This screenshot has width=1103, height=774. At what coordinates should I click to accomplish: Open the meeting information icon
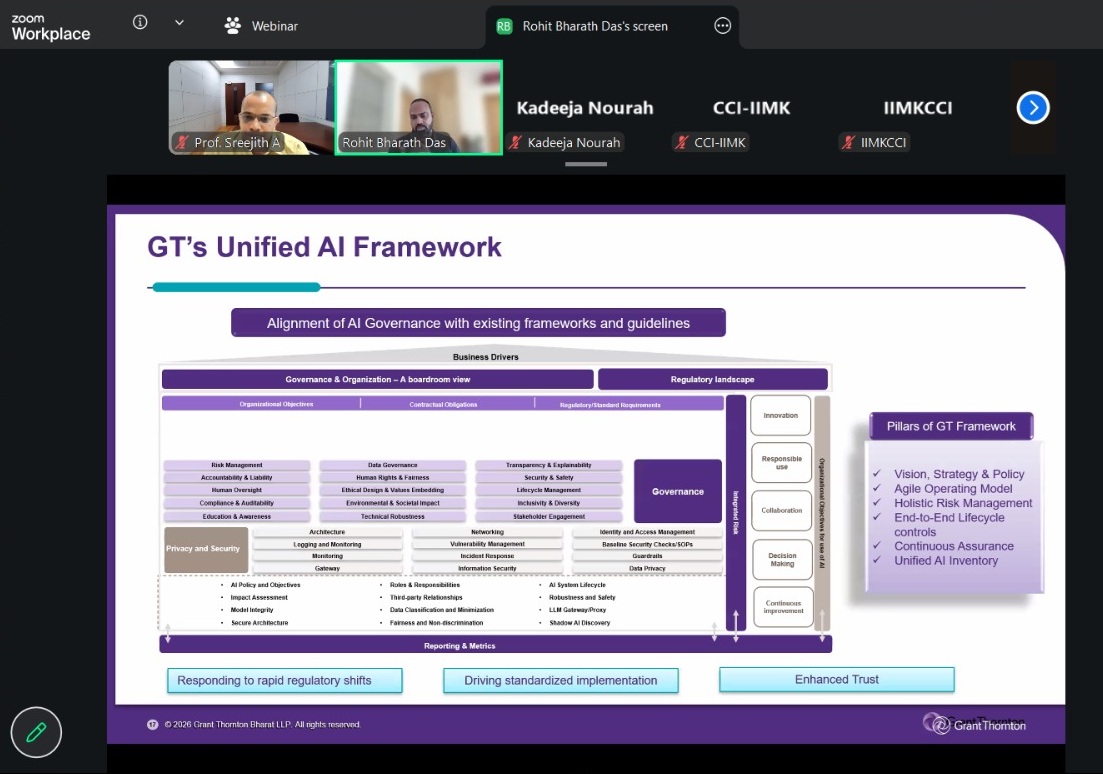140,23
